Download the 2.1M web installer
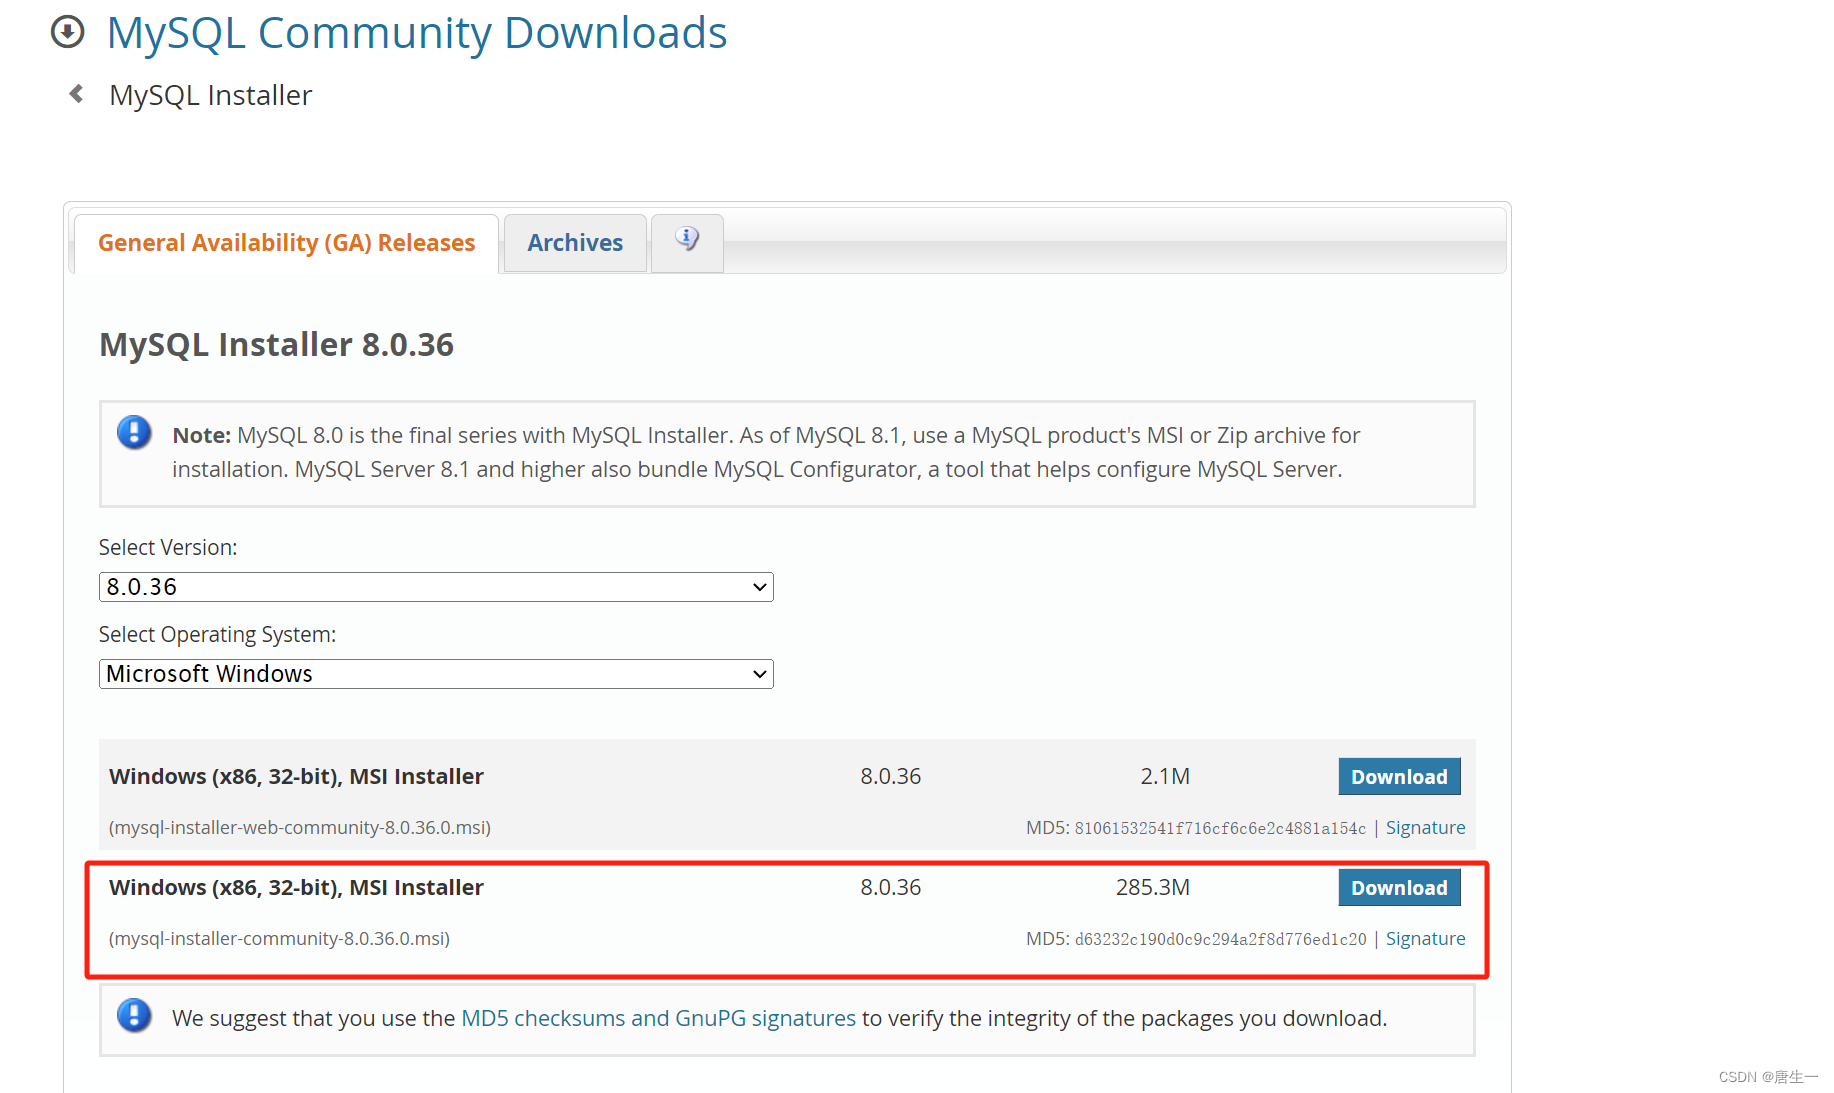The width and height of the screenshot is (1834, 1093). coord(1399,777)
